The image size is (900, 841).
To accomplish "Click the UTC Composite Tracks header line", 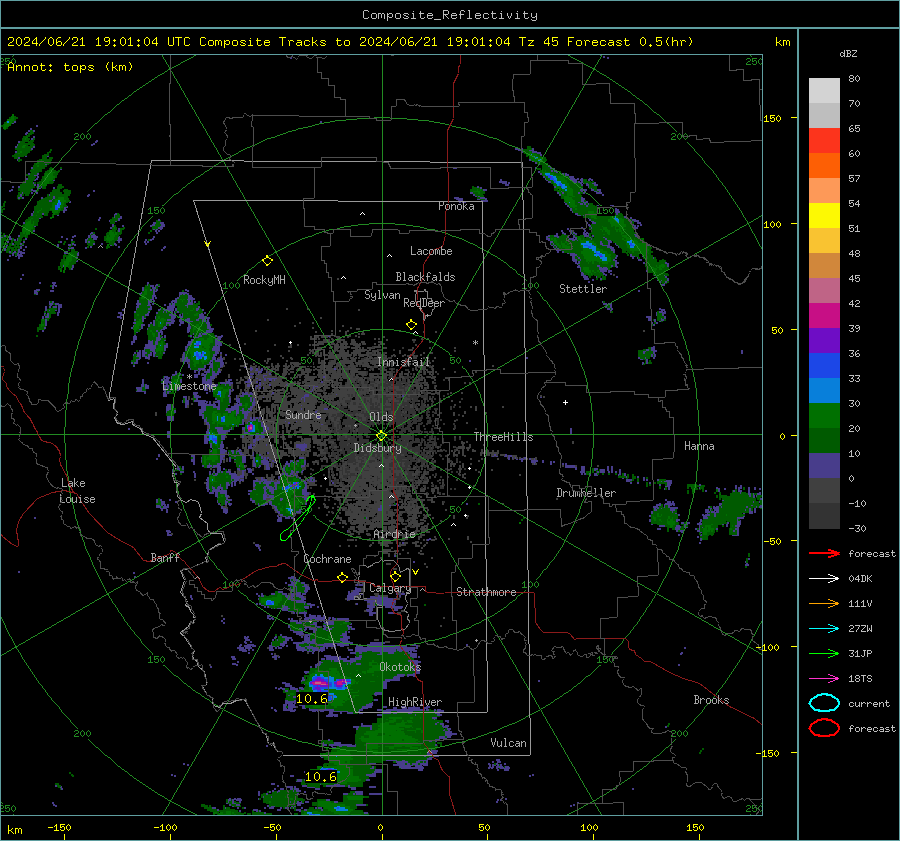I will pos(350,42).
